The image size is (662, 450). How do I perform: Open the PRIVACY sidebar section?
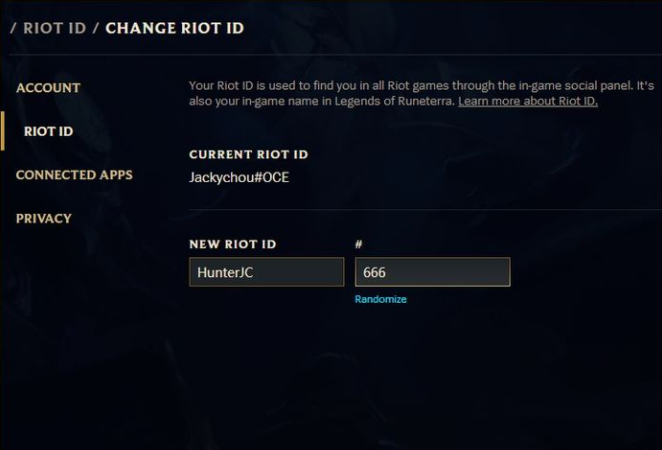(44, 218)
